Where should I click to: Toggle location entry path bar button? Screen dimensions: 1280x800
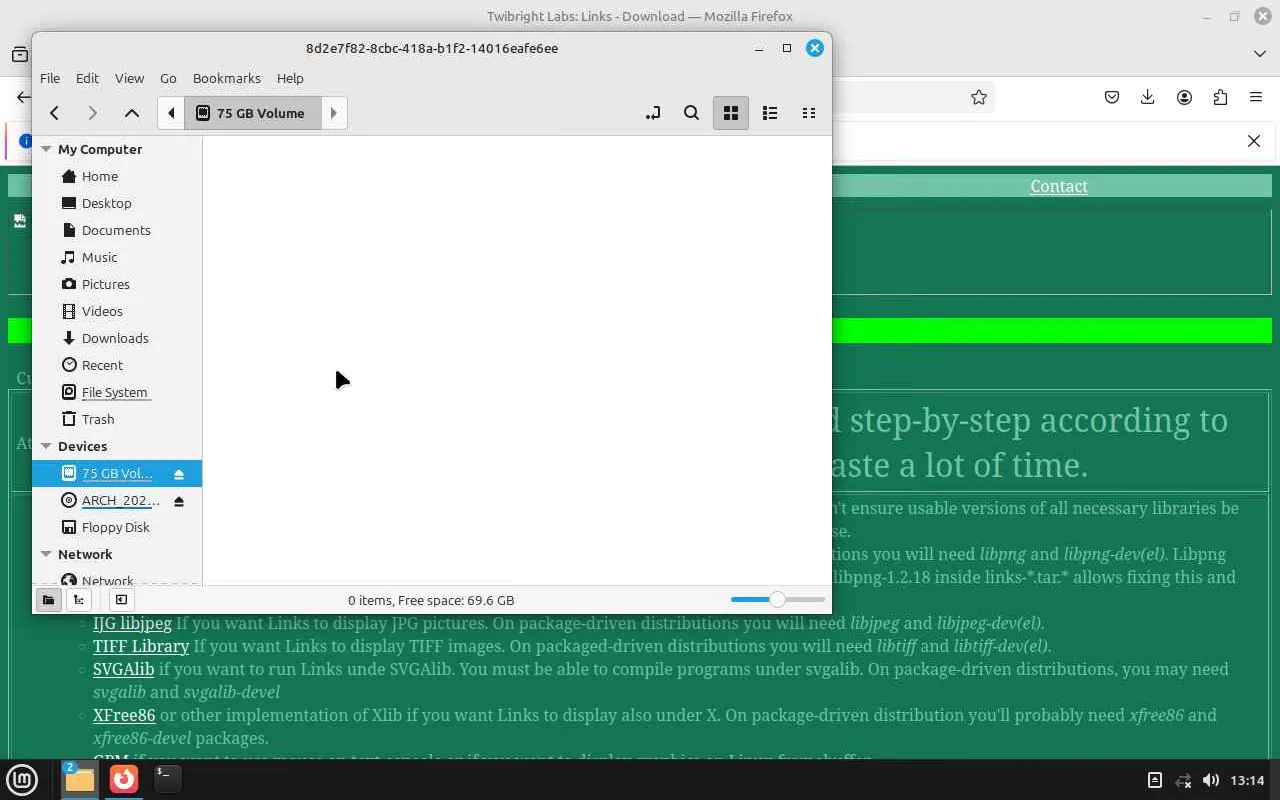[x=653, y=113]
